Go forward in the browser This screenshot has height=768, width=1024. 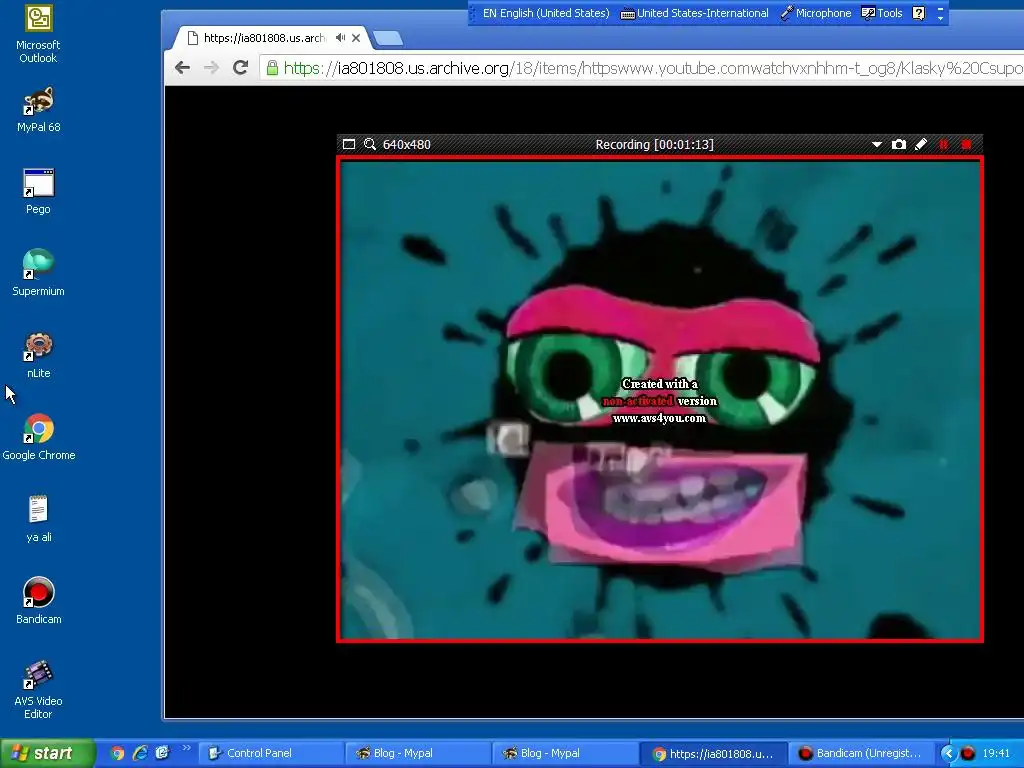point(211,67)
